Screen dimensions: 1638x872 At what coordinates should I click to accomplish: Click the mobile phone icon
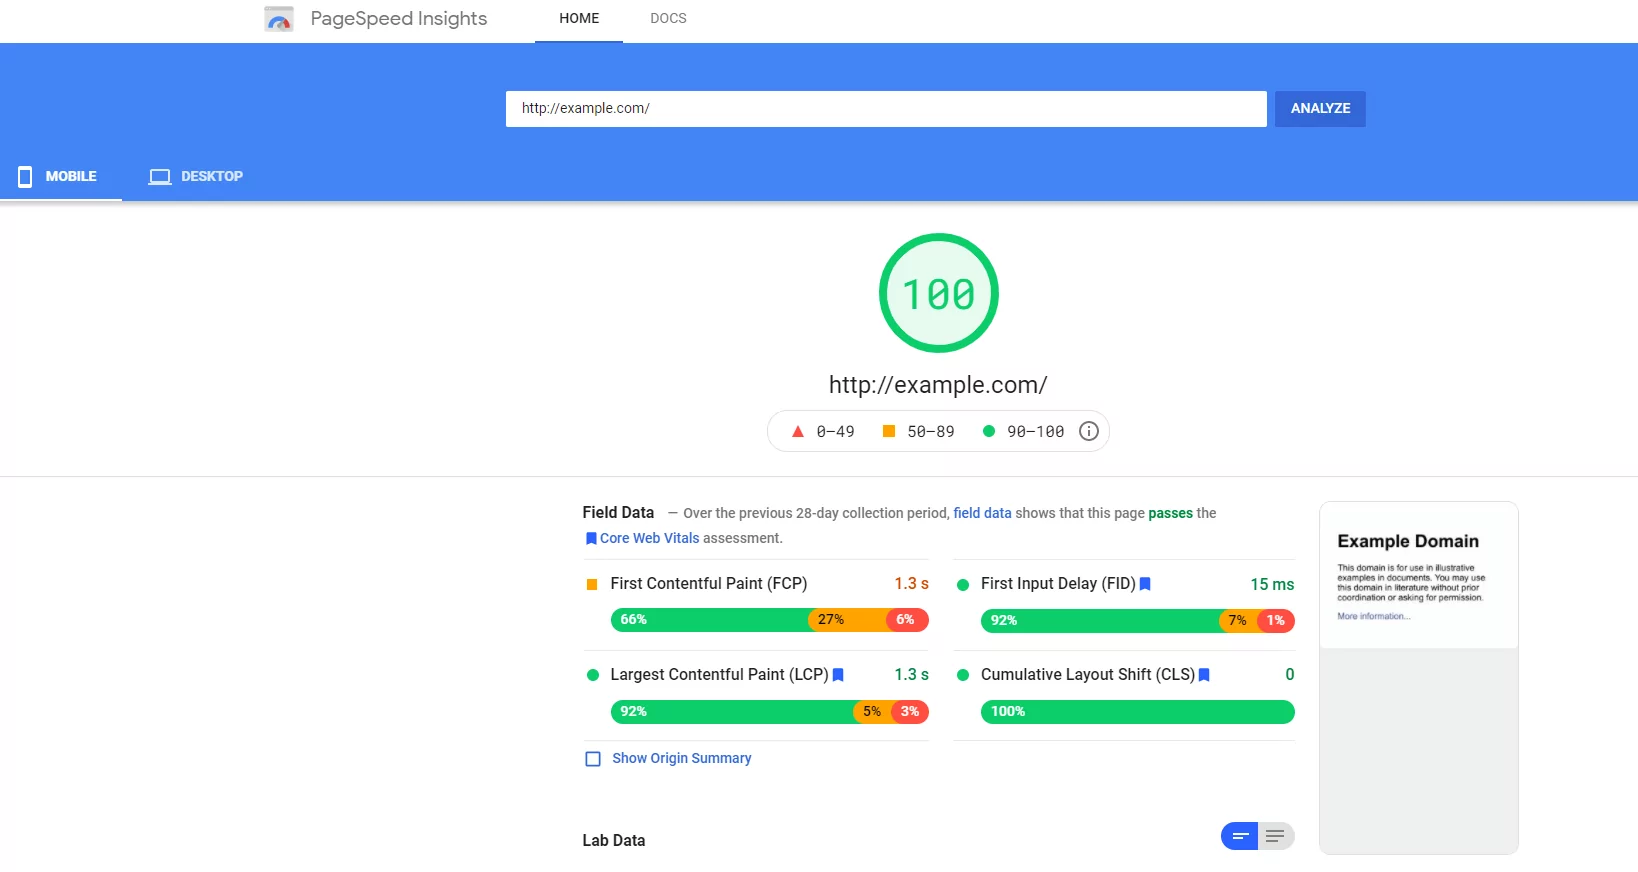(25, 177)
